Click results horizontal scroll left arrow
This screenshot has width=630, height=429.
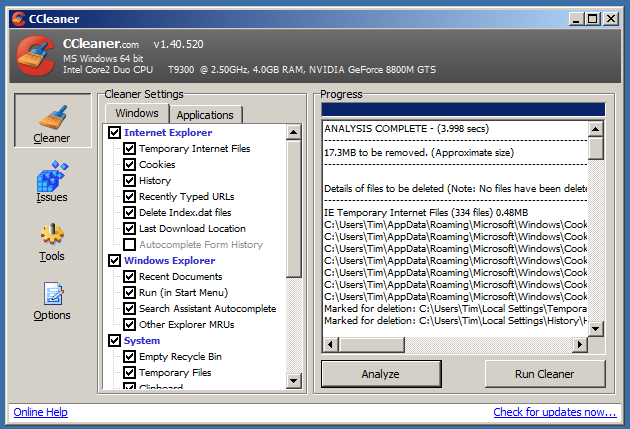tap(331, 345)
